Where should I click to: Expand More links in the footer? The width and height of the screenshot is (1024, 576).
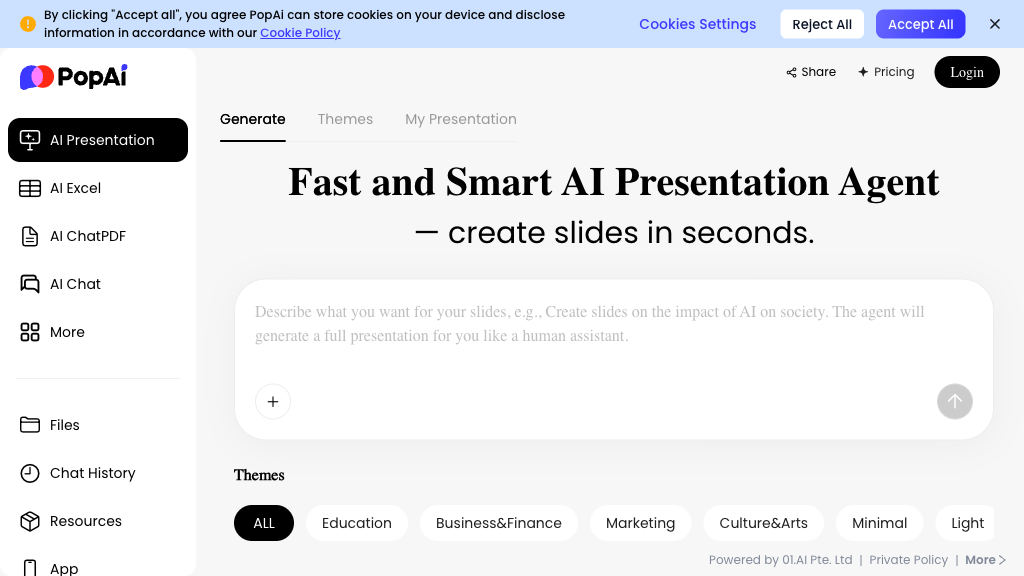pos(985,560)
